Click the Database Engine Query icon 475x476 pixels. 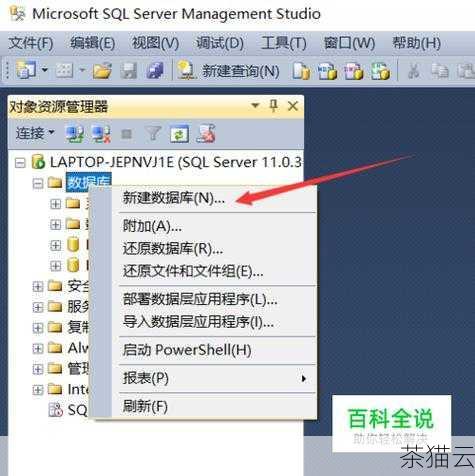tap(301, 71)
